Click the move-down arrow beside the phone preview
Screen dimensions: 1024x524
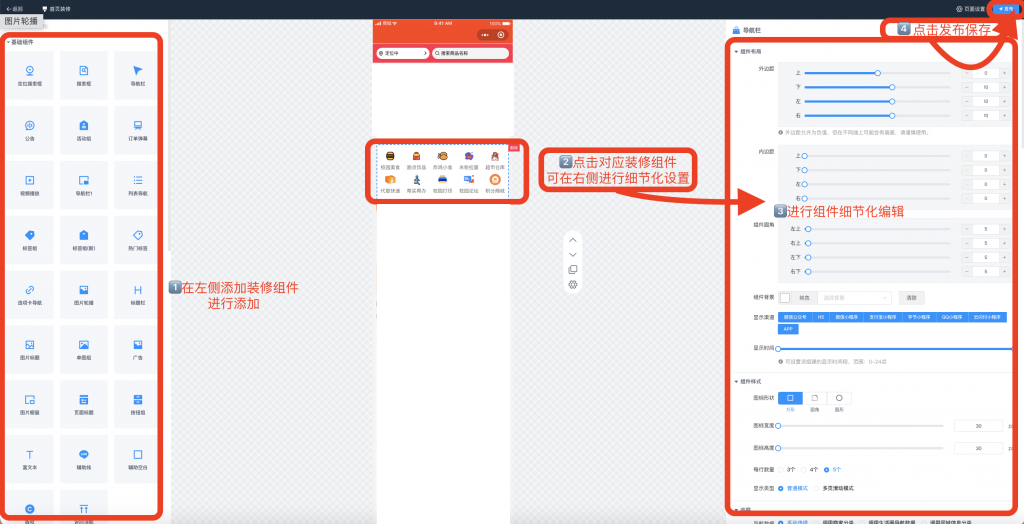[572, 254]
